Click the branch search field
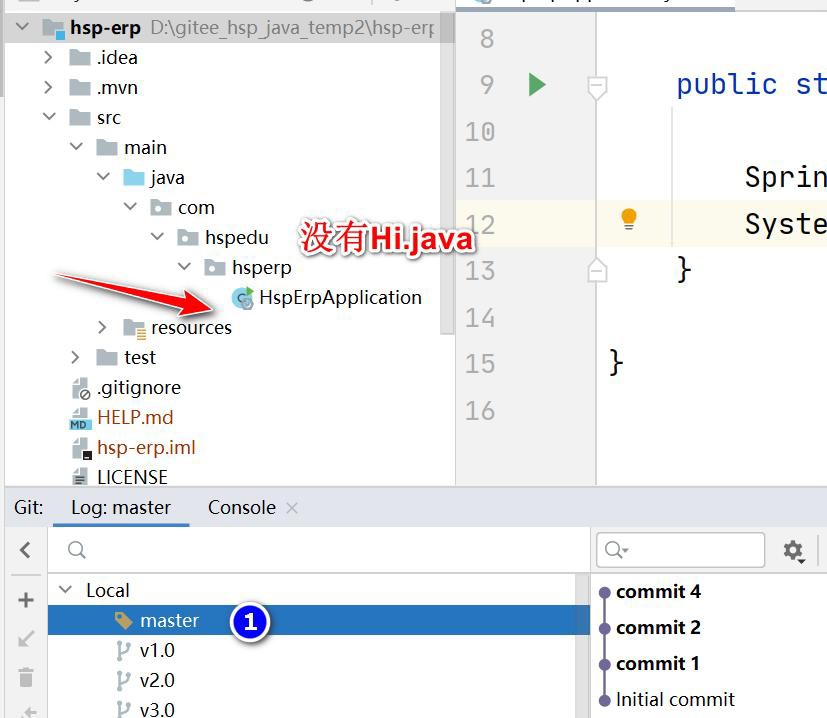This screenshot has width=827, height=718. 320,550
